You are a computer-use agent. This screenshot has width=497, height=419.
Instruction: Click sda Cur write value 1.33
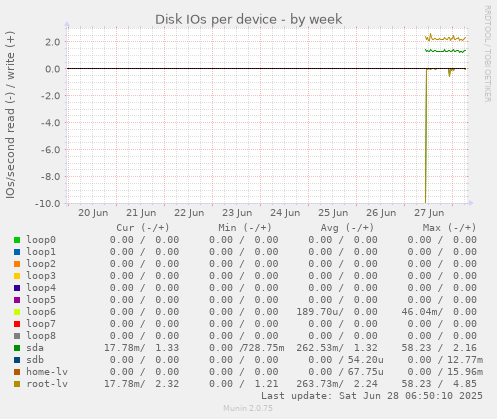(167, 348)
